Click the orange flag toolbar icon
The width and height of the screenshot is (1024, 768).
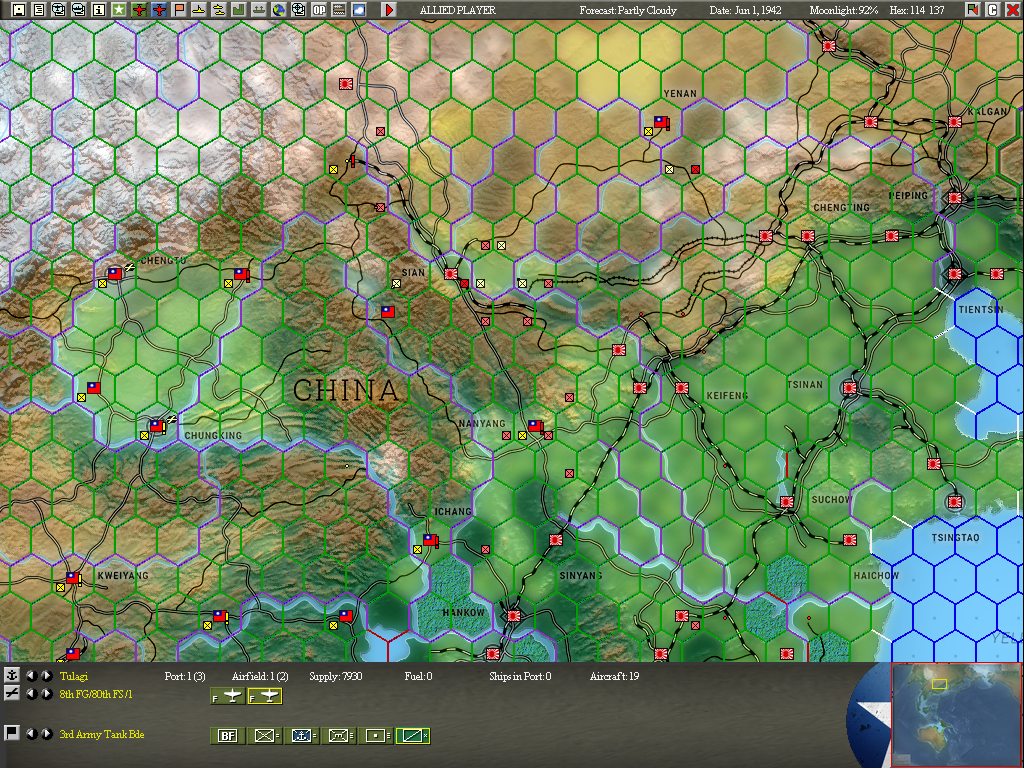point(179,10)
